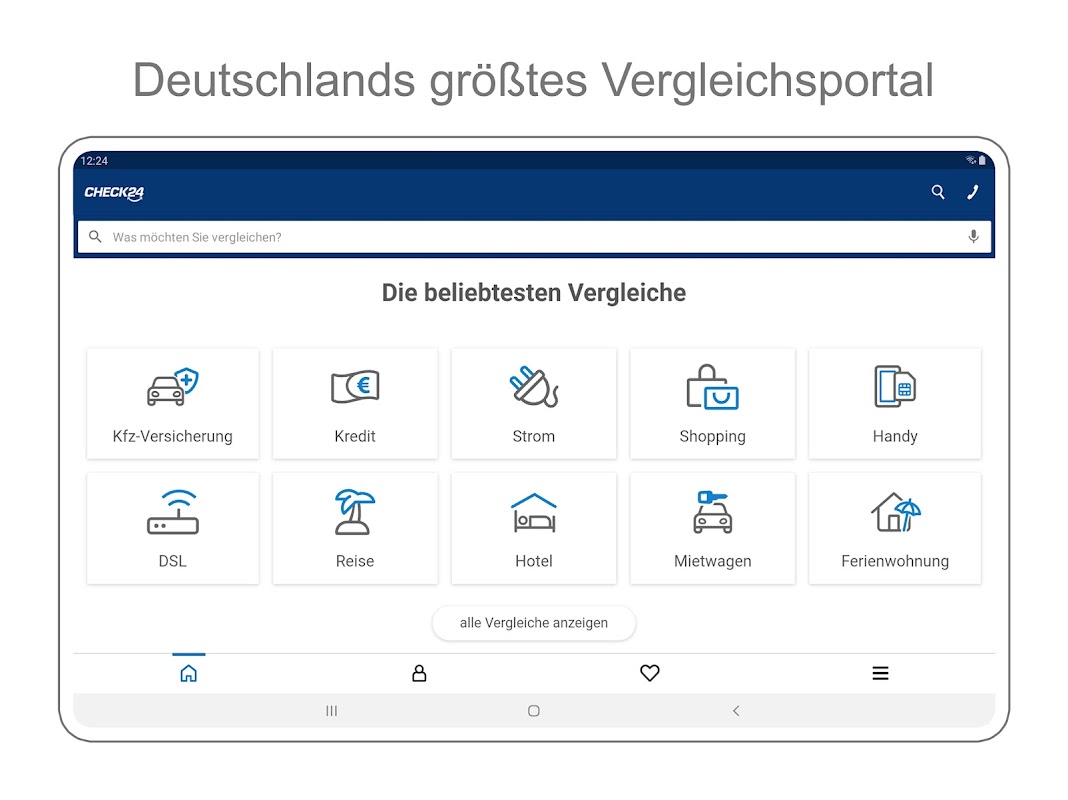Activate voice search microphone icon
1068x800 pixels.
(973, 237)
